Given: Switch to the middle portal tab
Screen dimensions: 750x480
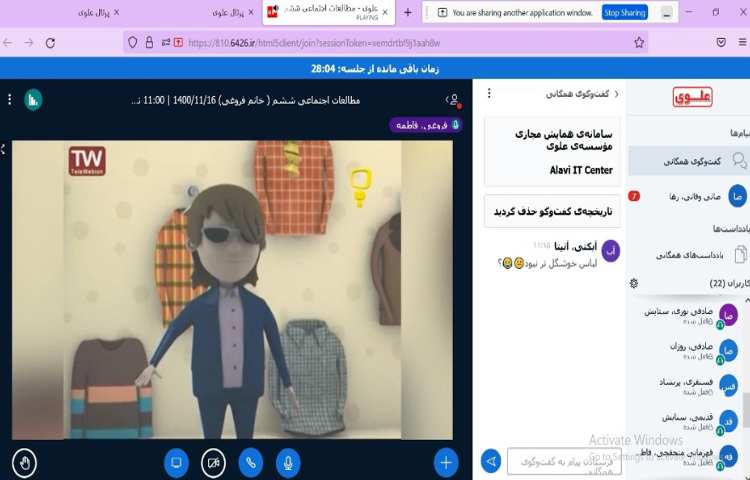Looking at the screenshot, I should [228, 13].
